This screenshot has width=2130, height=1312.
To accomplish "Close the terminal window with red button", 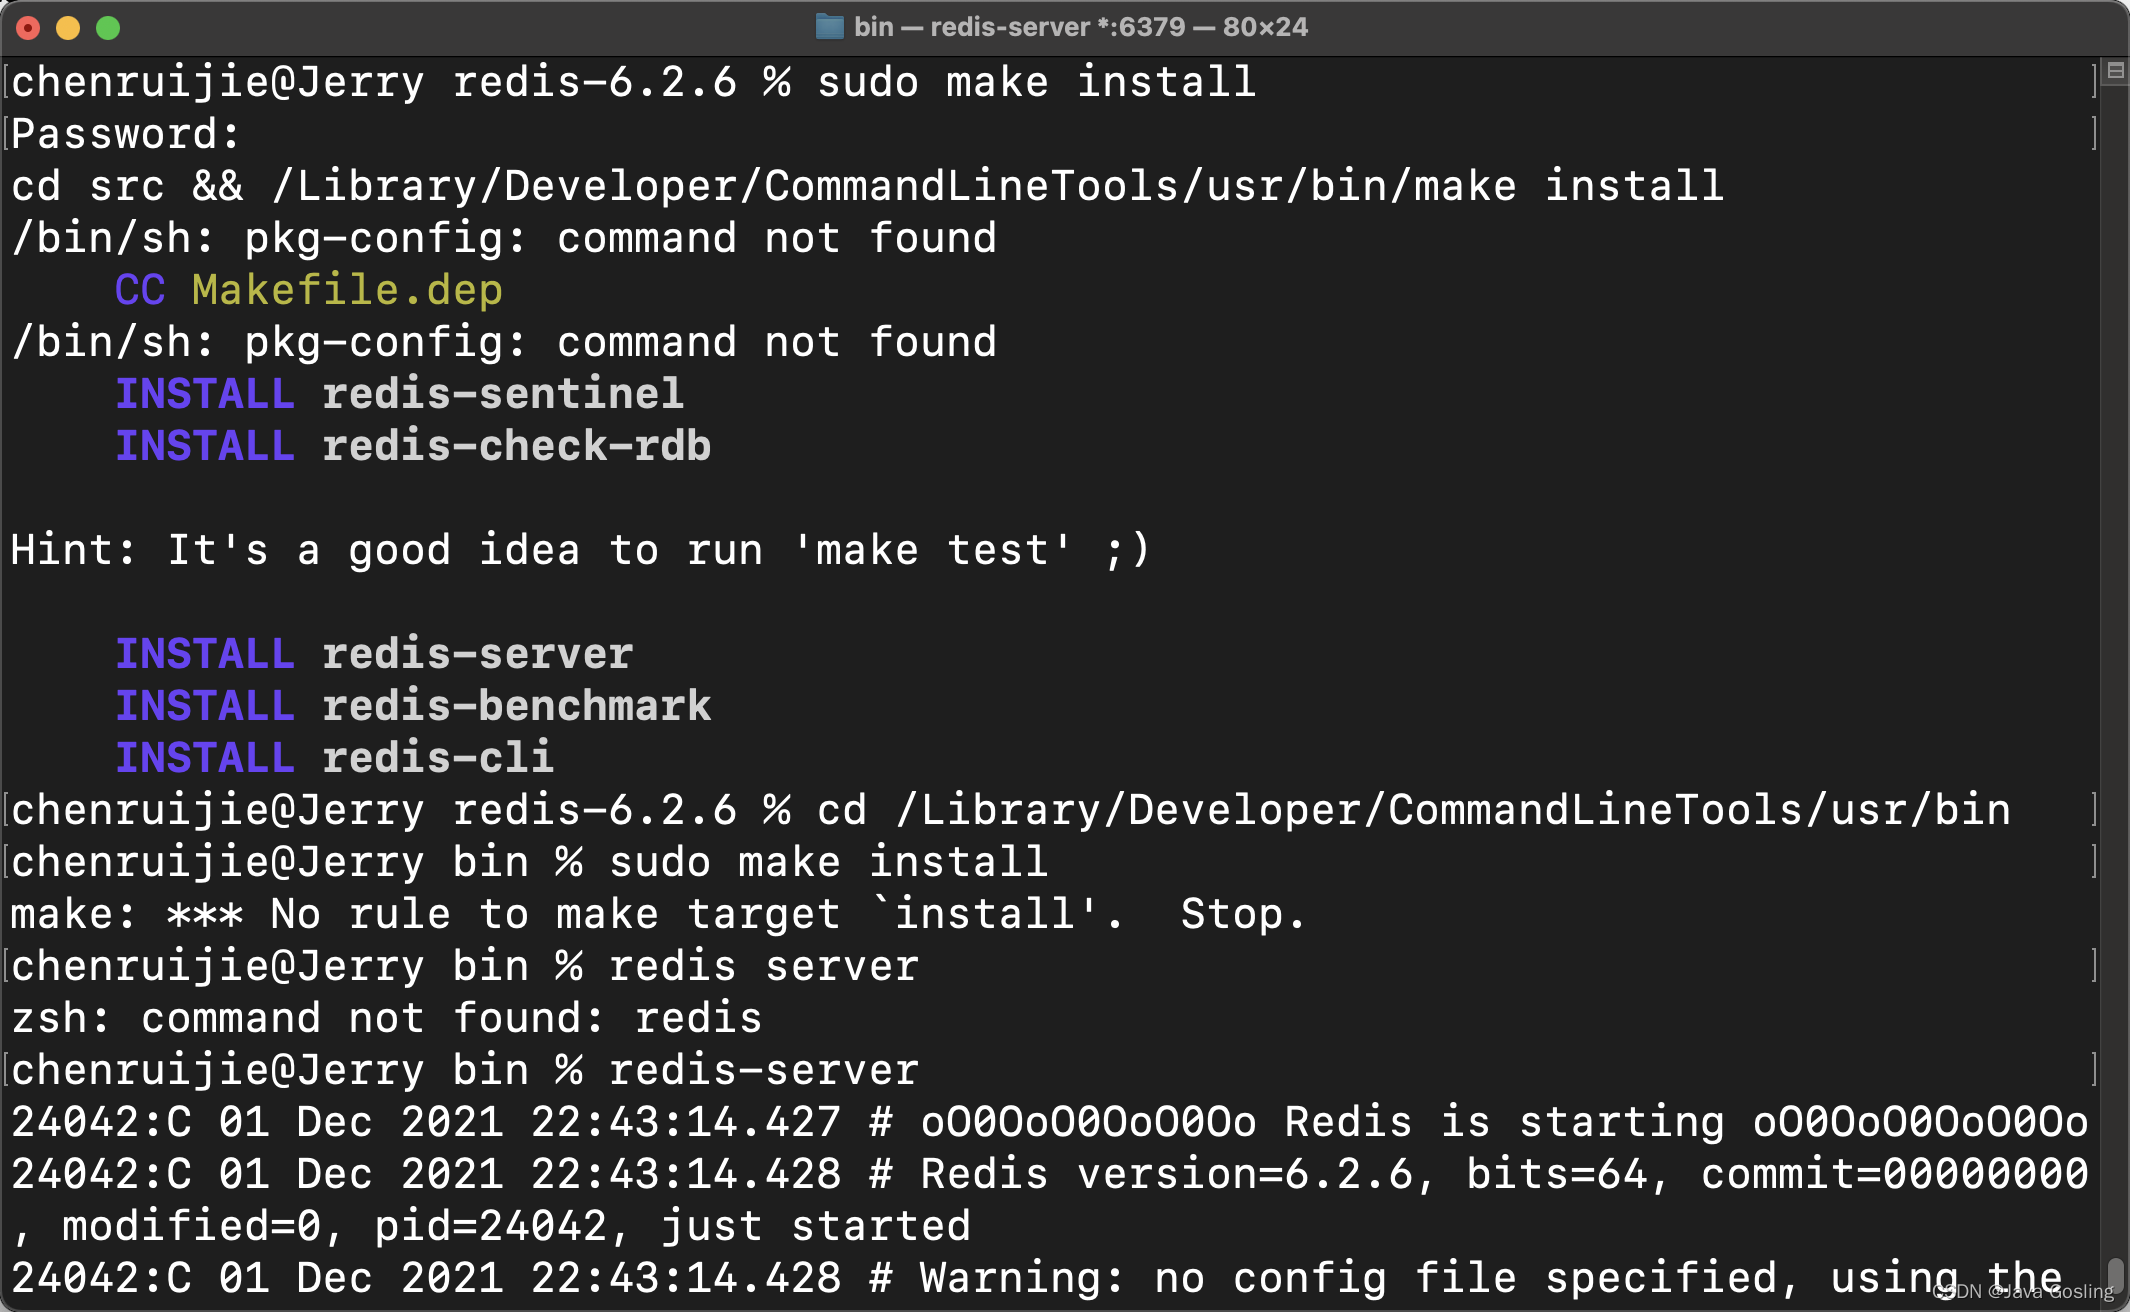I will coord(28,28).
